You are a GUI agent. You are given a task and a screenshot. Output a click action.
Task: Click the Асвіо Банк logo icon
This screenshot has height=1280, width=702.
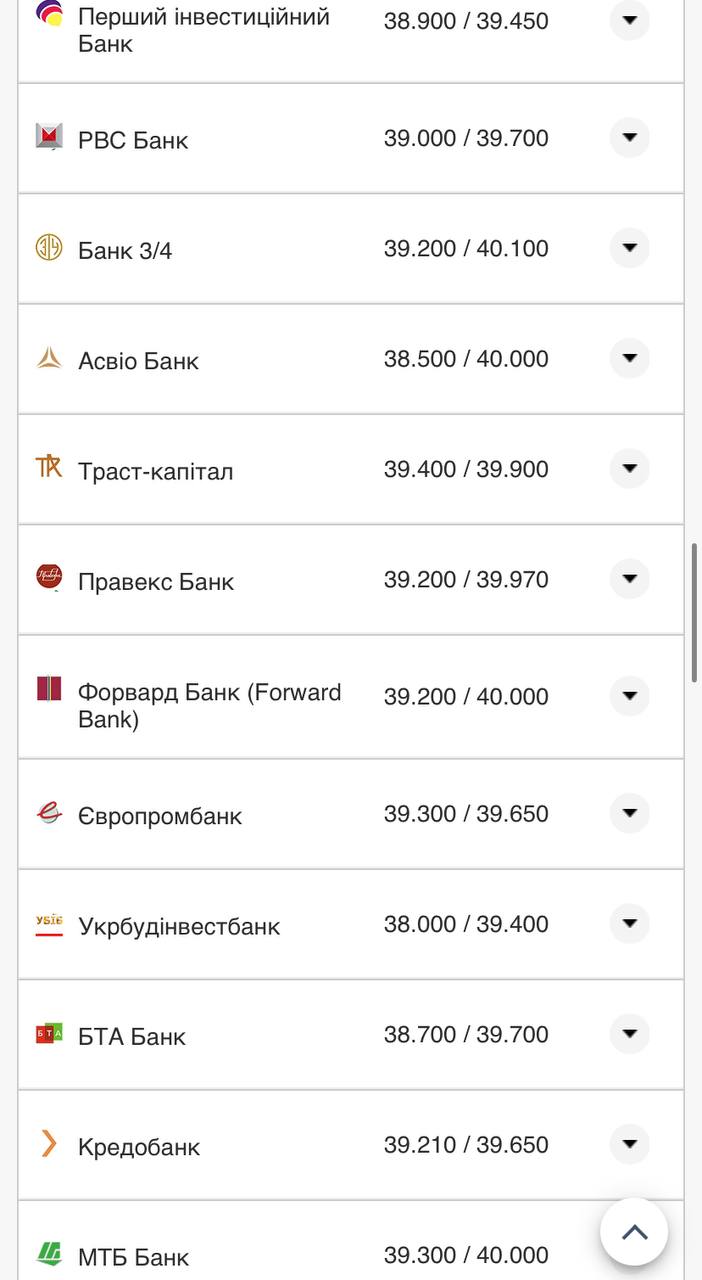(x=49, y=358)
